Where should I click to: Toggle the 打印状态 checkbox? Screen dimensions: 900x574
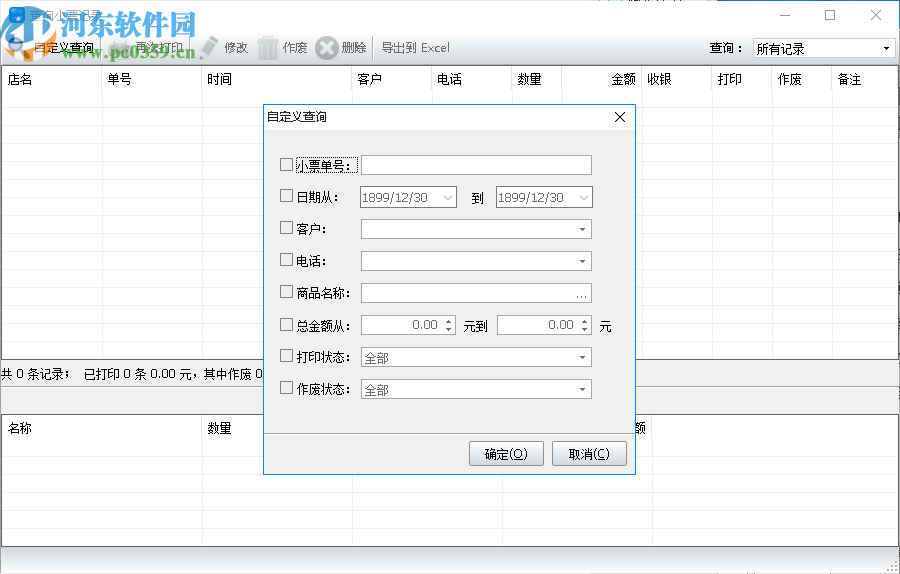pyautogui.click(x=286, y=356)
